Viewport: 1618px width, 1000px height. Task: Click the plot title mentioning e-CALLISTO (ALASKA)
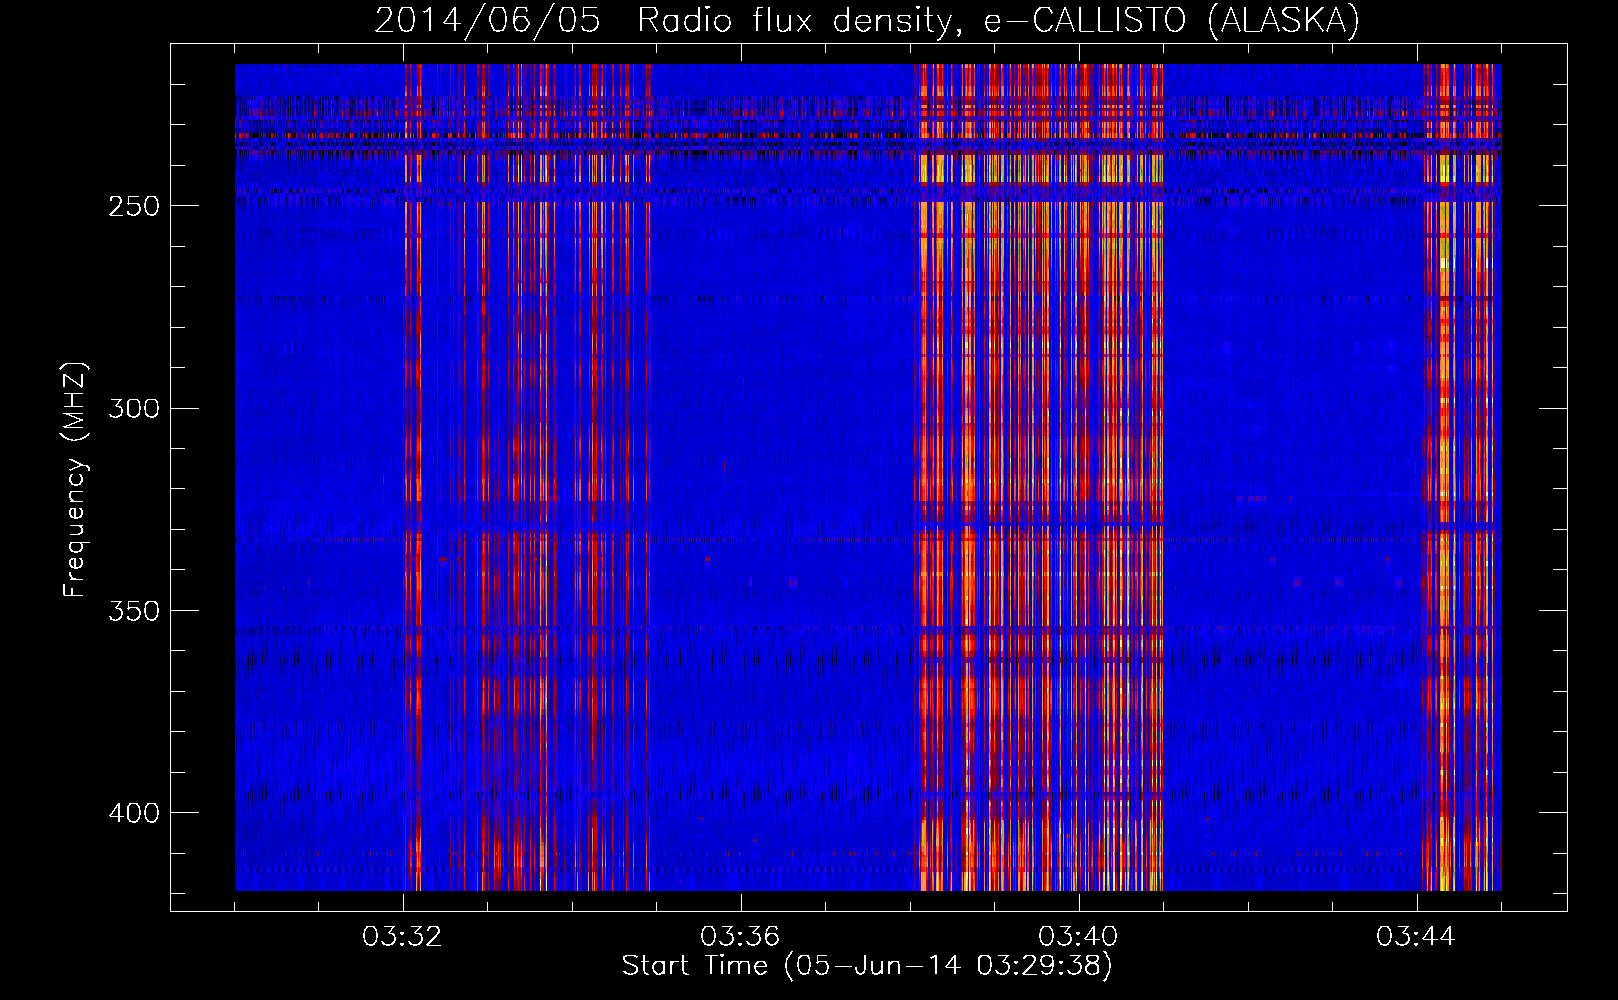point(867,20)
